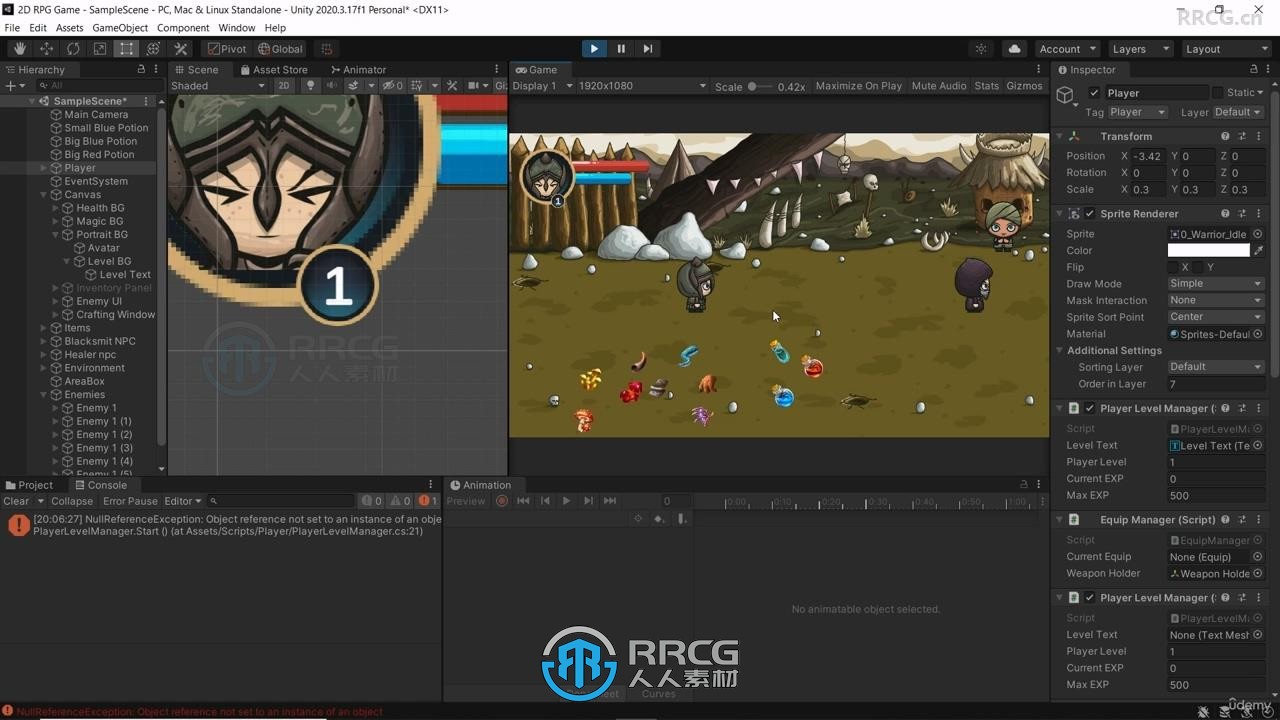Open the Layer dropdown in Inspector
Image resolution: width=1280 pixels, height=720 pixels.
pos(1238,112)
